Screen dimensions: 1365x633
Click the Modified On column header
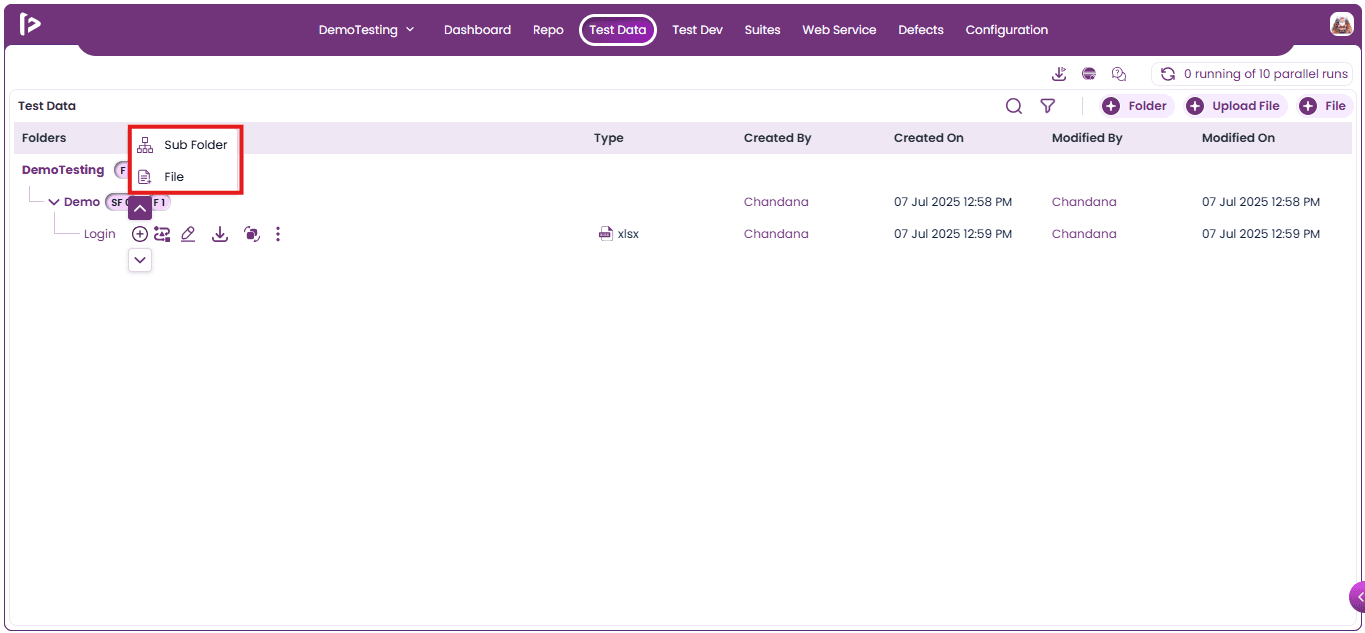pos(1238,138)
